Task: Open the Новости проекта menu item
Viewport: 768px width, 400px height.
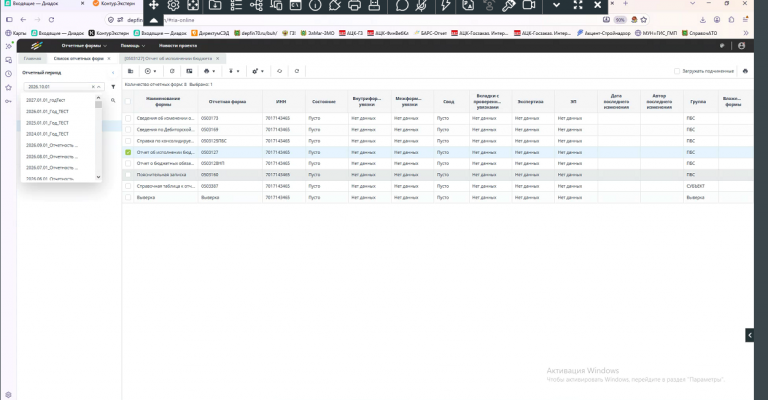Action: (x=178, y=46)
